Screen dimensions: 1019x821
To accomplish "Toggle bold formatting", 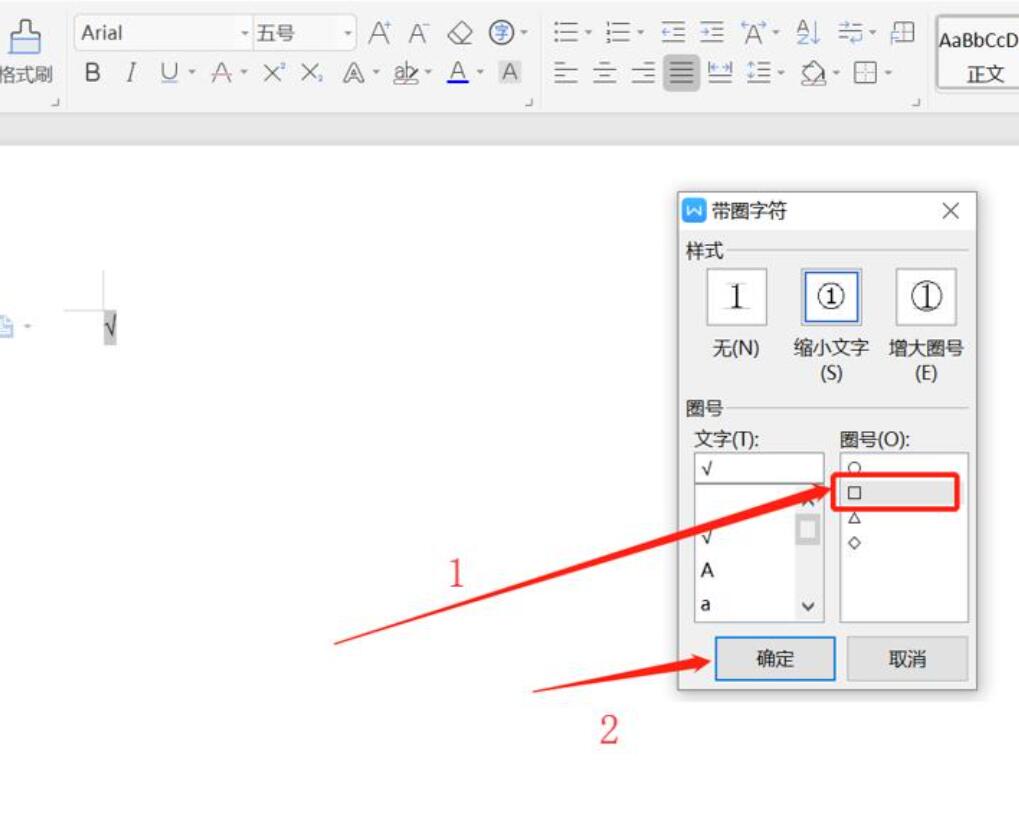I will [92, 72].
